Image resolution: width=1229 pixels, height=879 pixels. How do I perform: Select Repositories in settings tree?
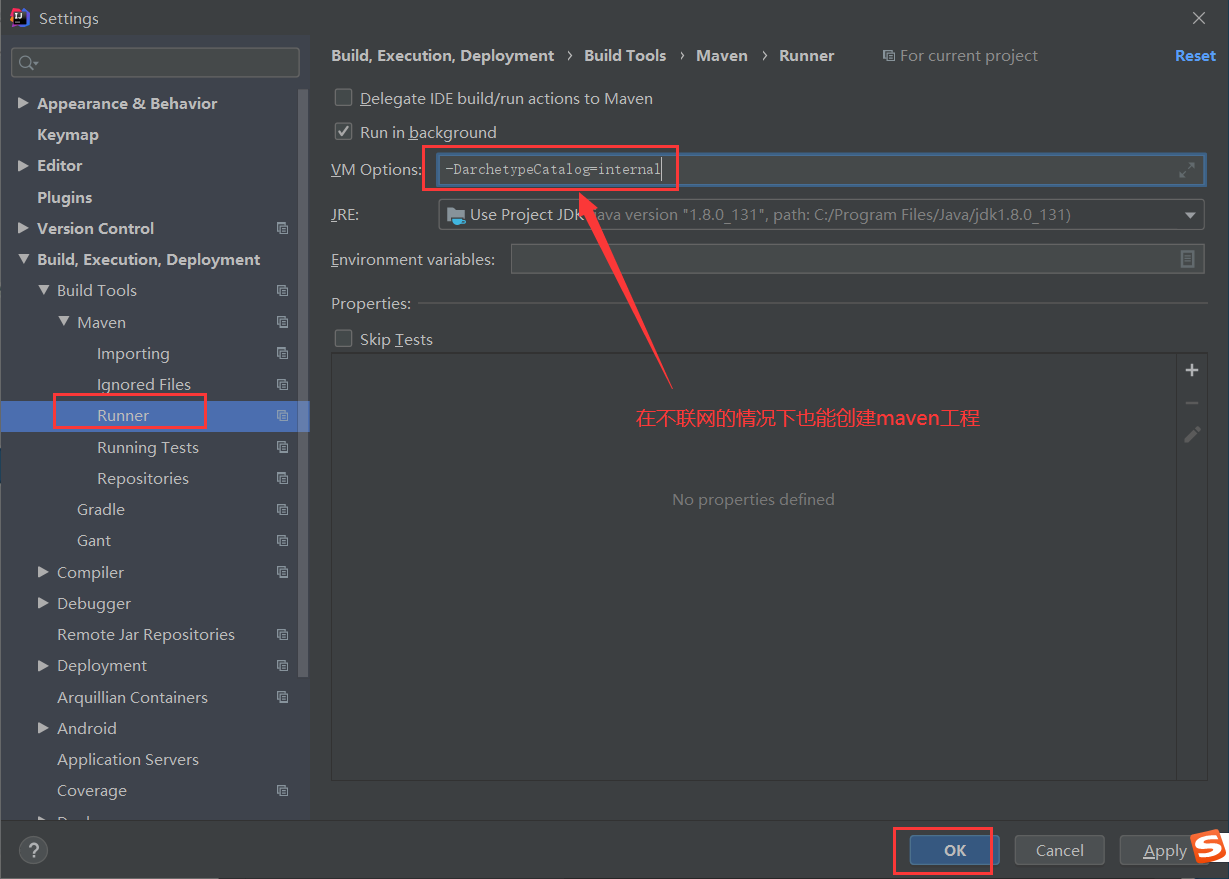[143, 478]
